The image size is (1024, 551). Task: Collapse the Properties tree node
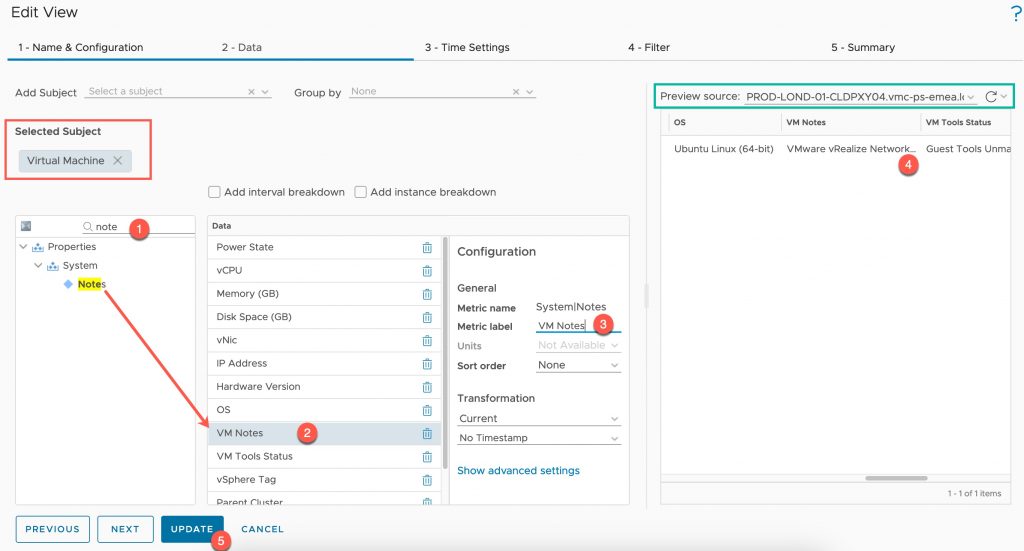pos(24,247)
